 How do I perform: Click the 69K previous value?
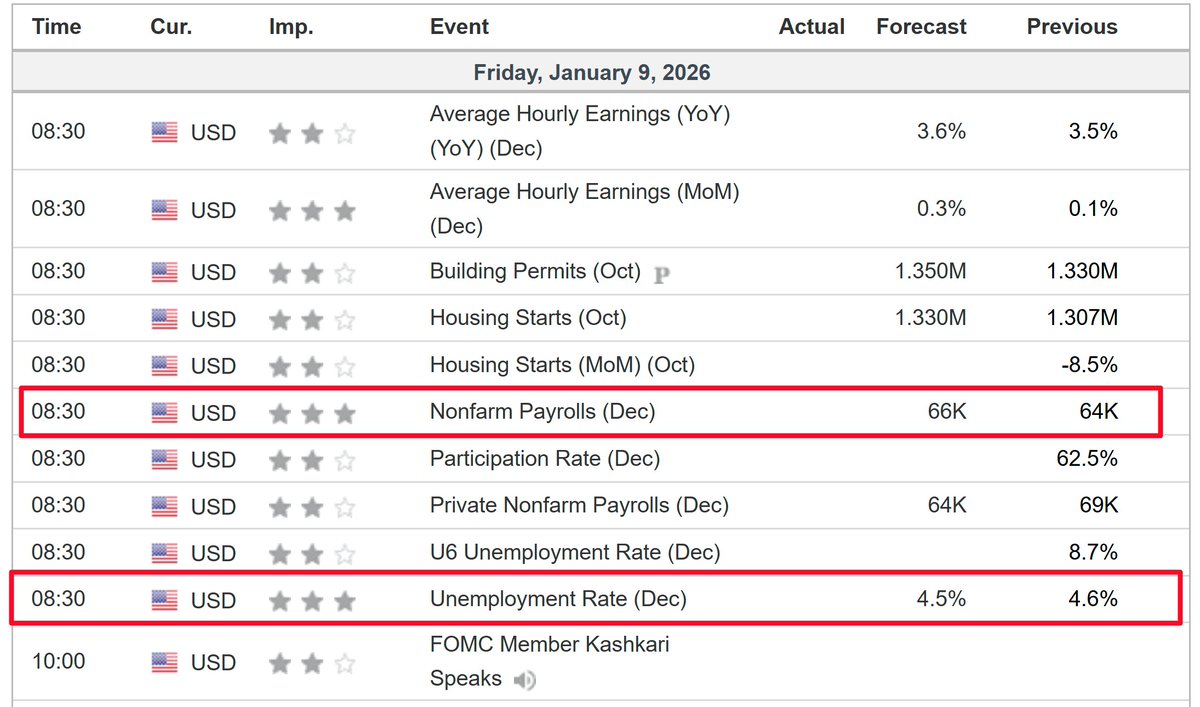click(1097, 505)
